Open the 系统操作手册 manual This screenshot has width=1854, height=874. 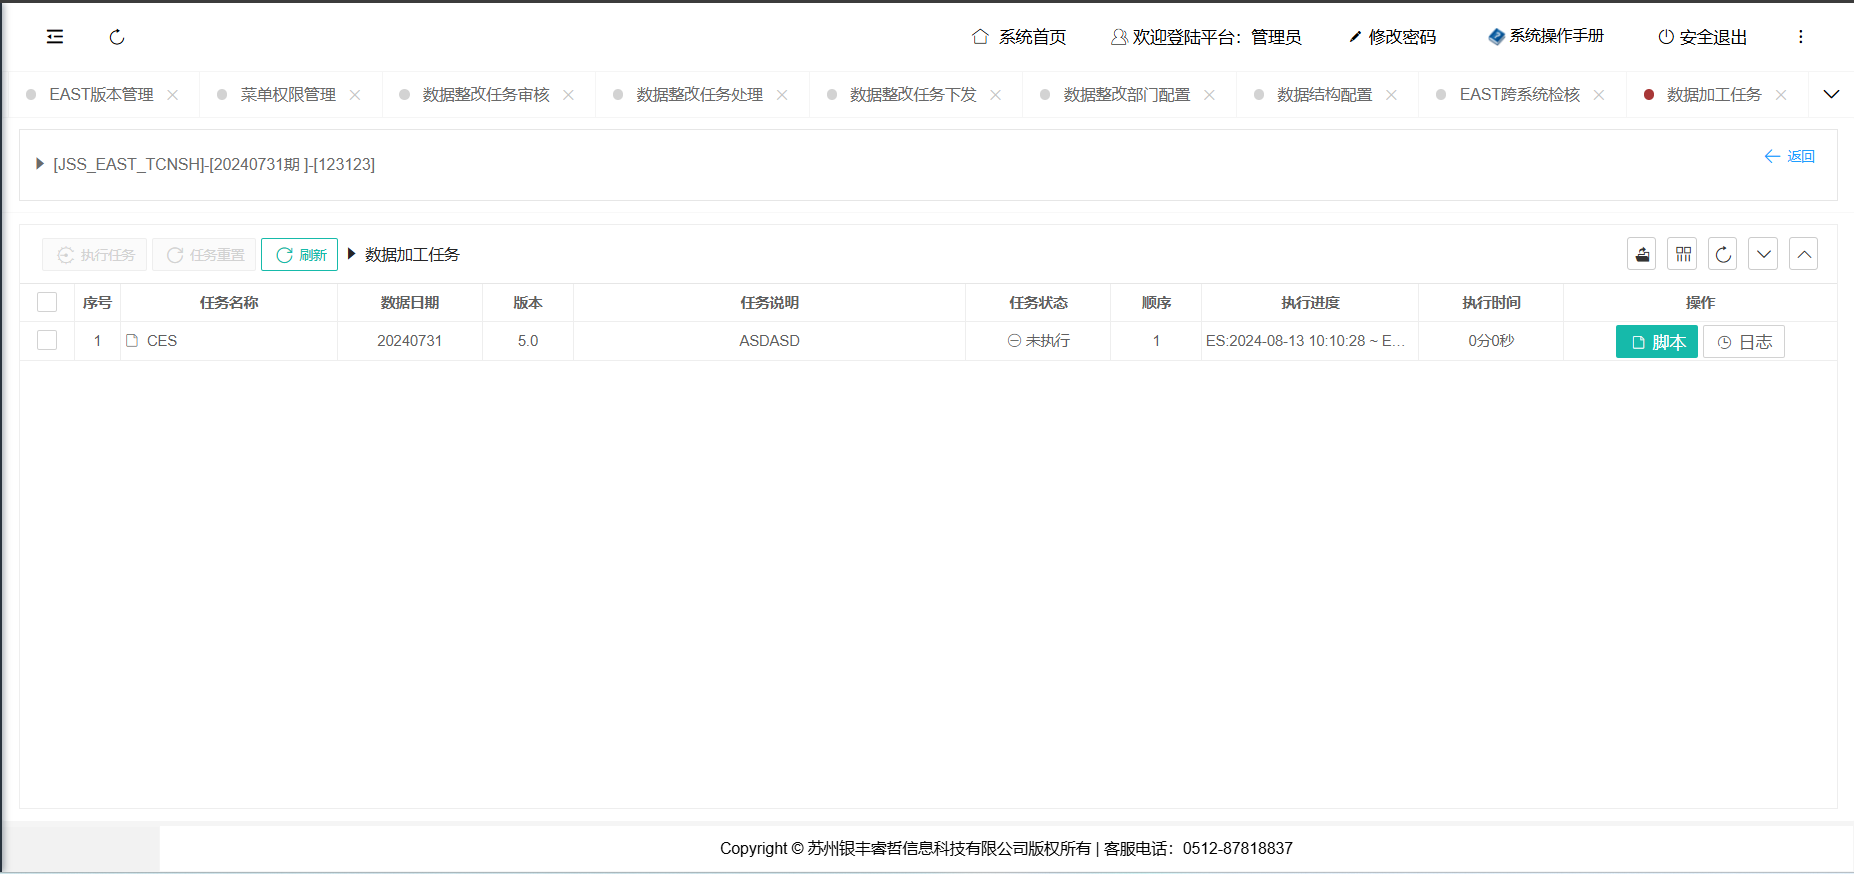(x=1546, y=36)
